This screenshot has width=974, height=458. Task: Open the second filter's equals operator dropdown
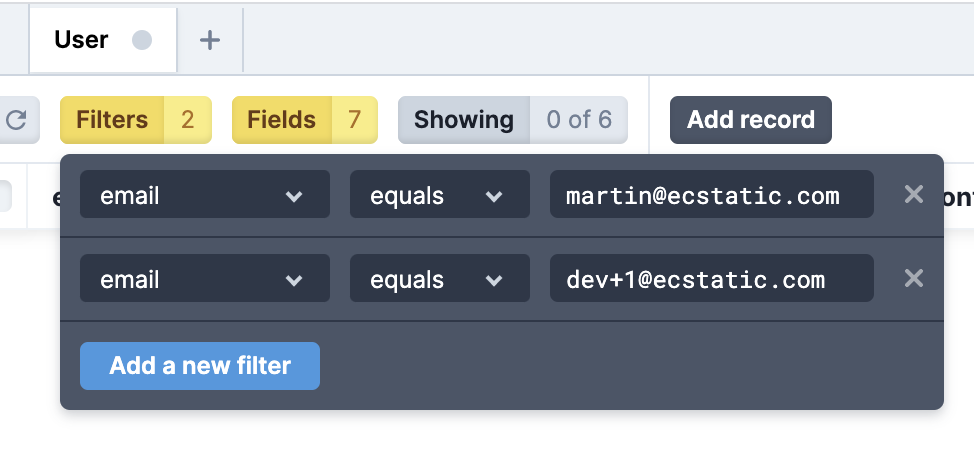[439, 278]
